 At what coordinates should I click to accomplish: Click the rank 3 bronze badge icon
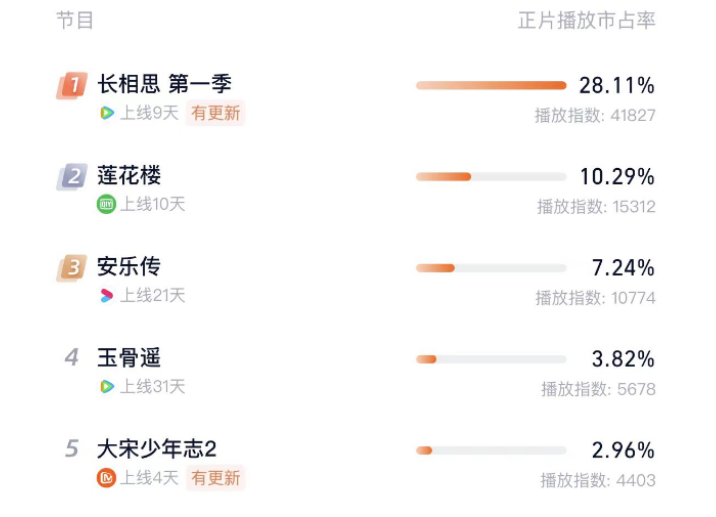[x=72, y=268]
